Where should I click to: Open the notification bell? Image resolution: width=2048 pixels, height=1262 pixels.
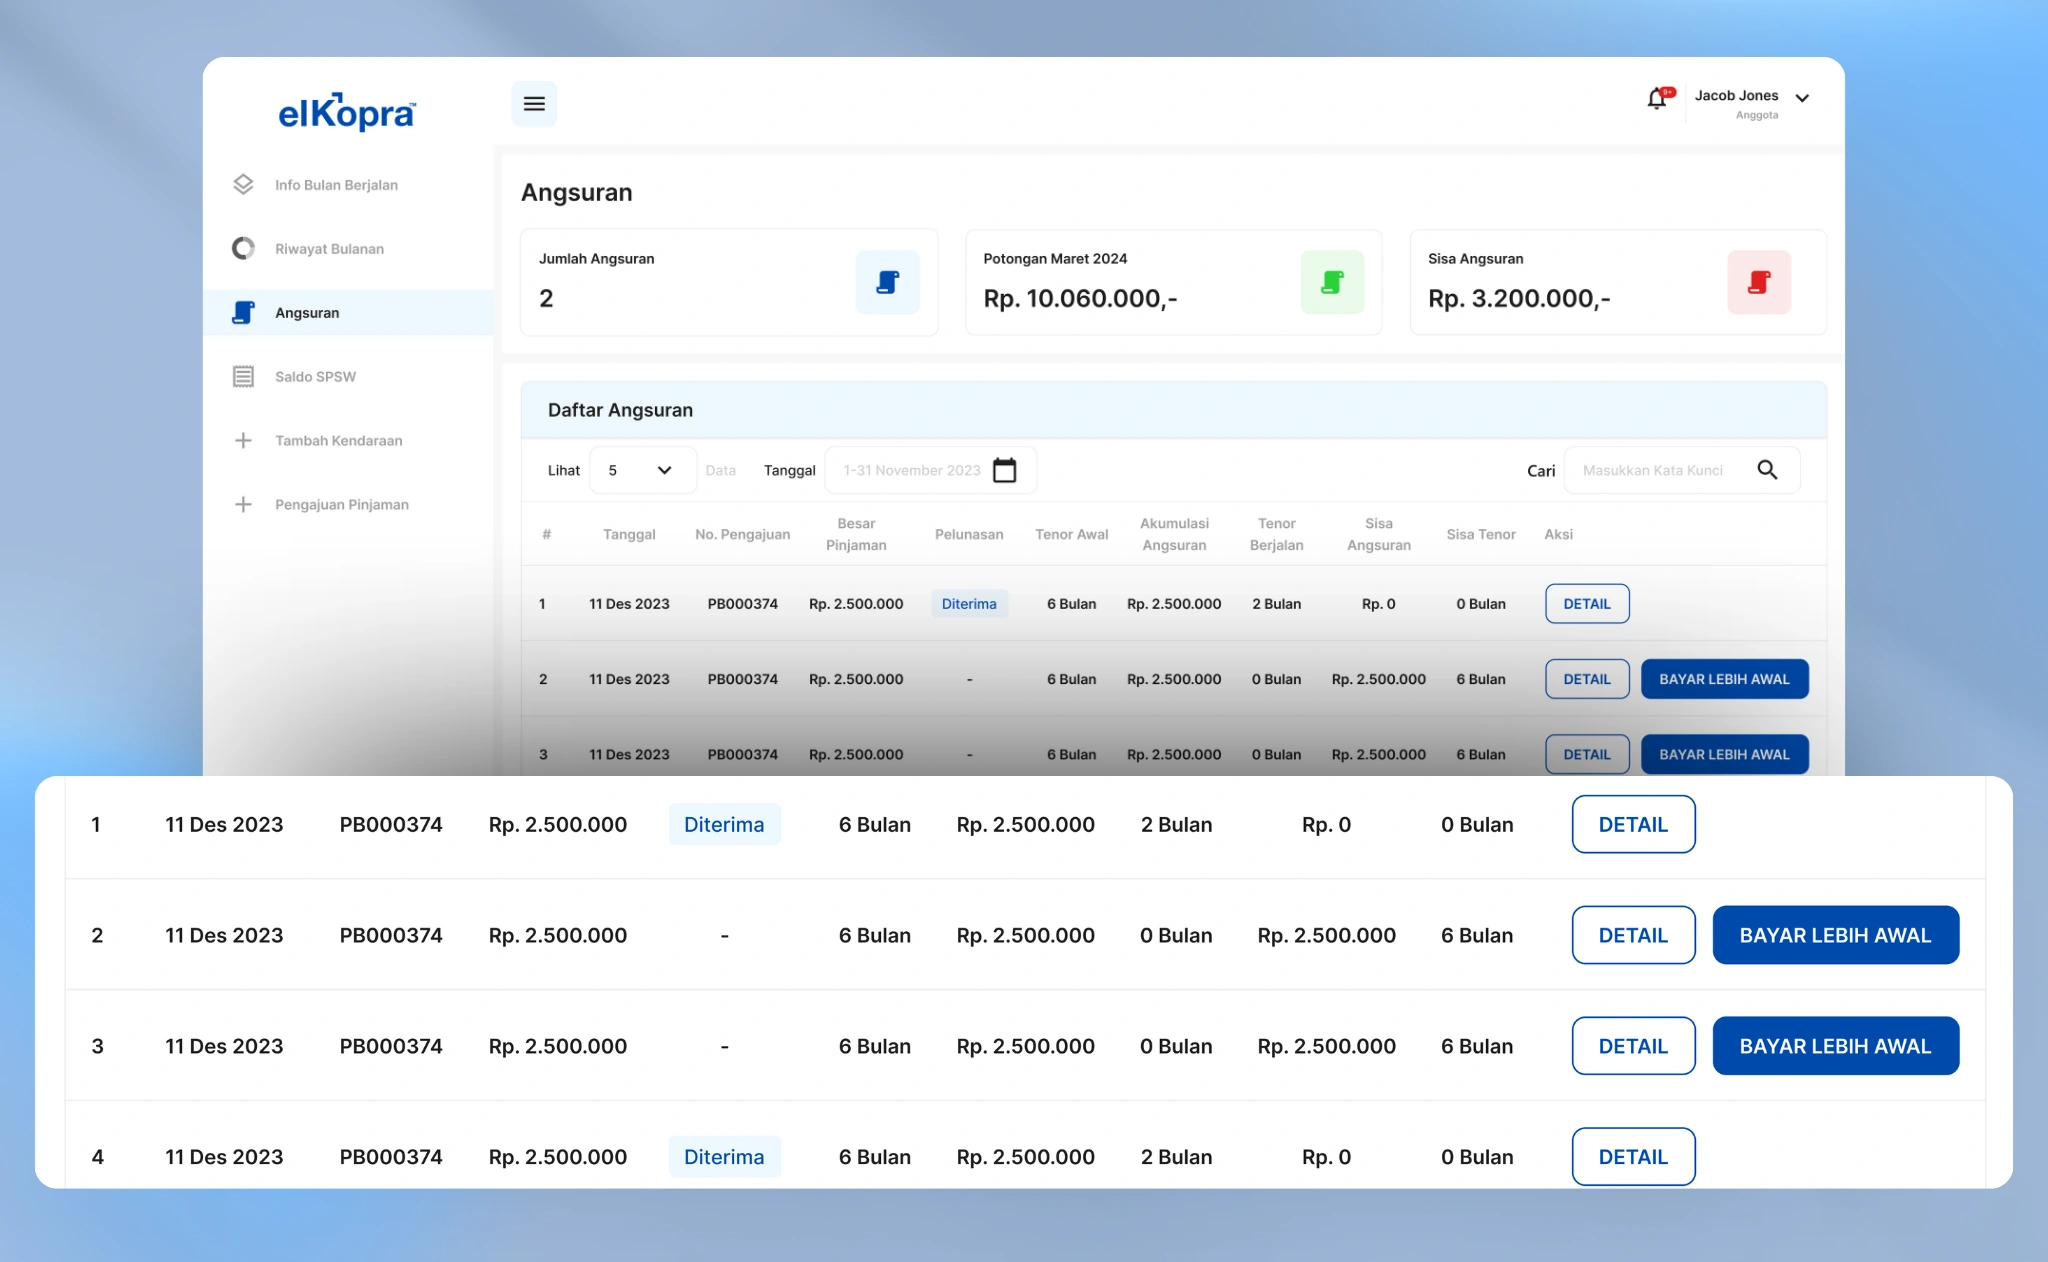(x=1658, y=98)
